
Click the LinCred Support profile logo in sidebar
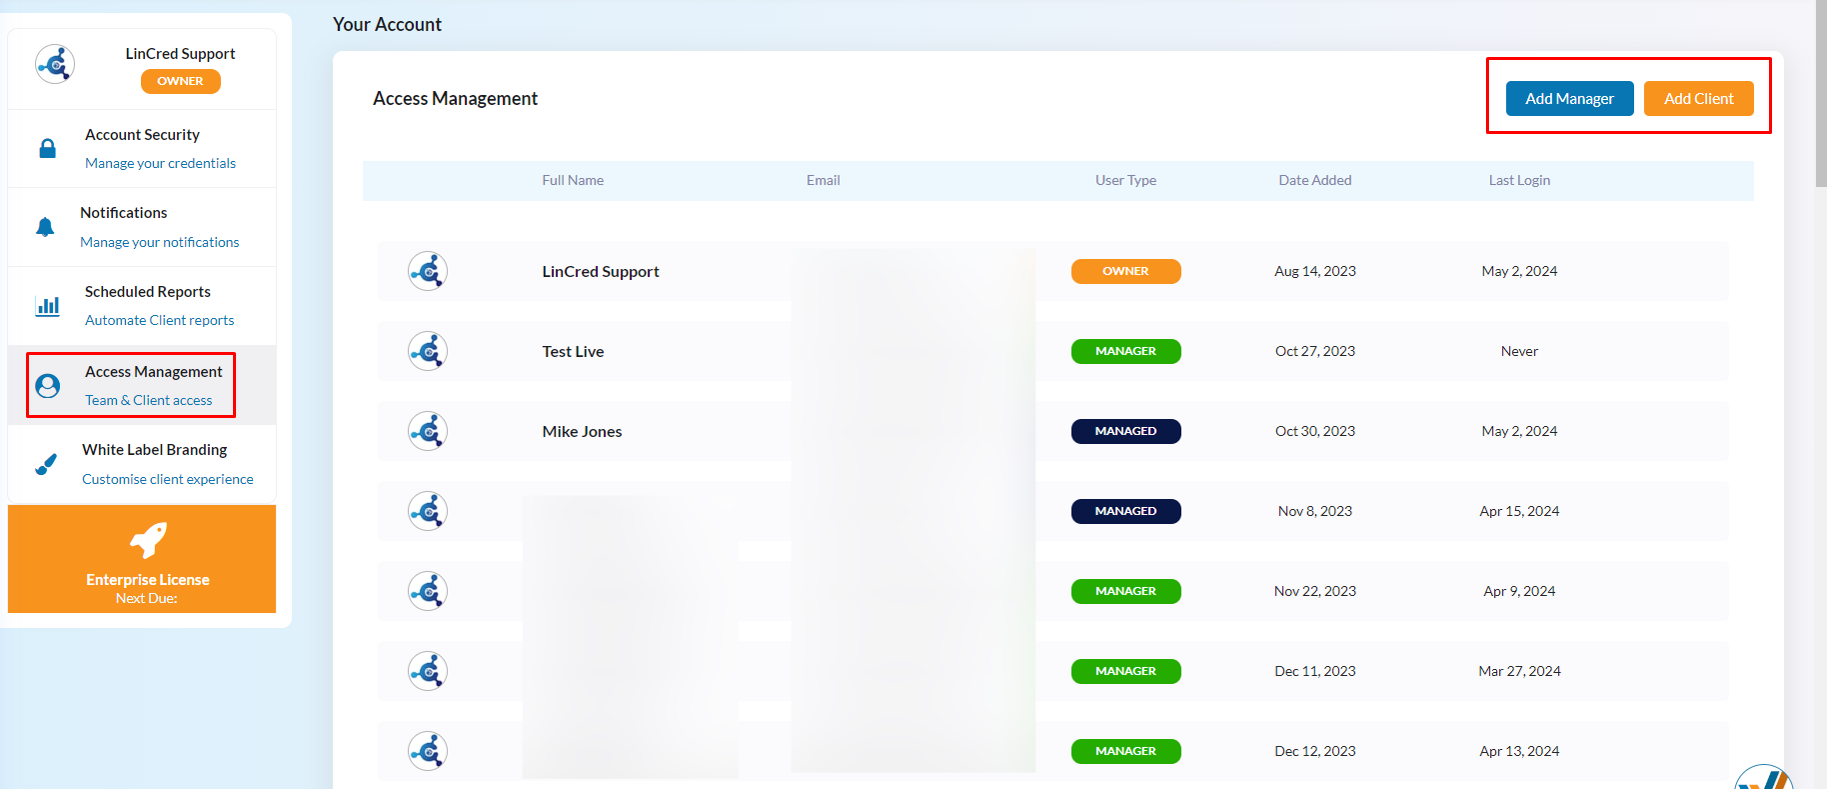[55, 64]
